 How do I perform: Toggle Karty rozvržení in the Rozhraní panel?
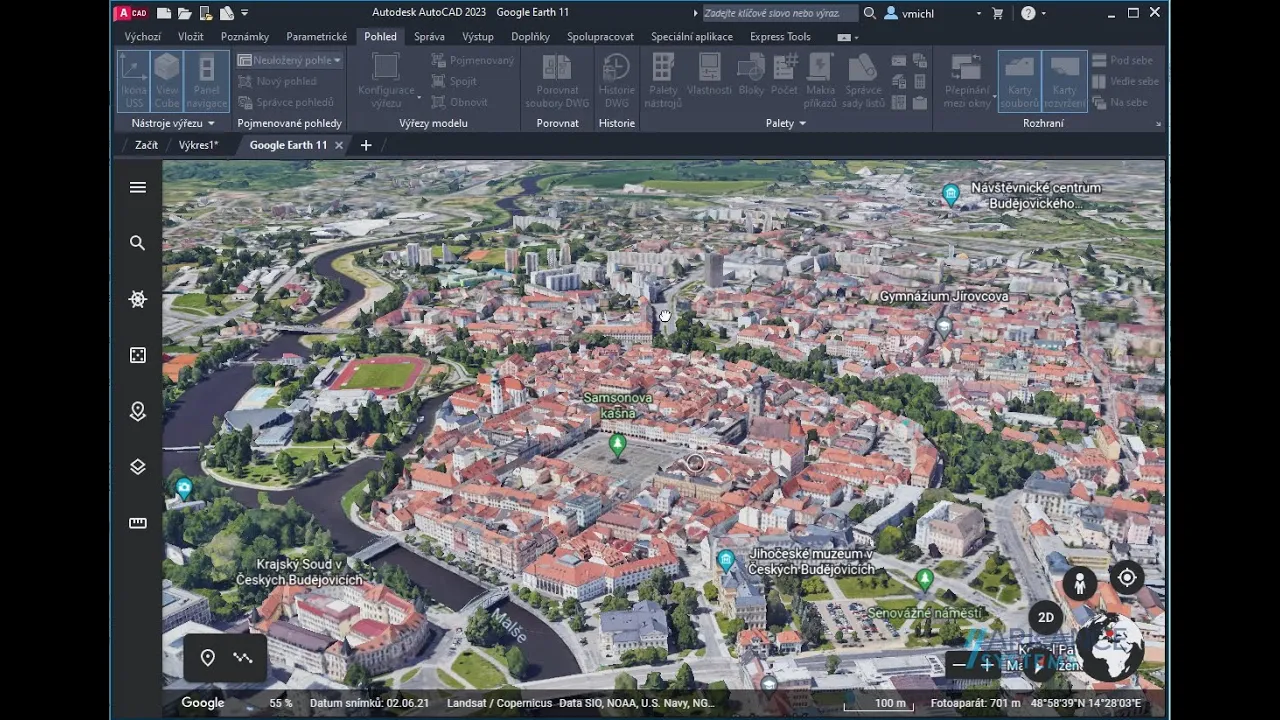(1062, 81)
